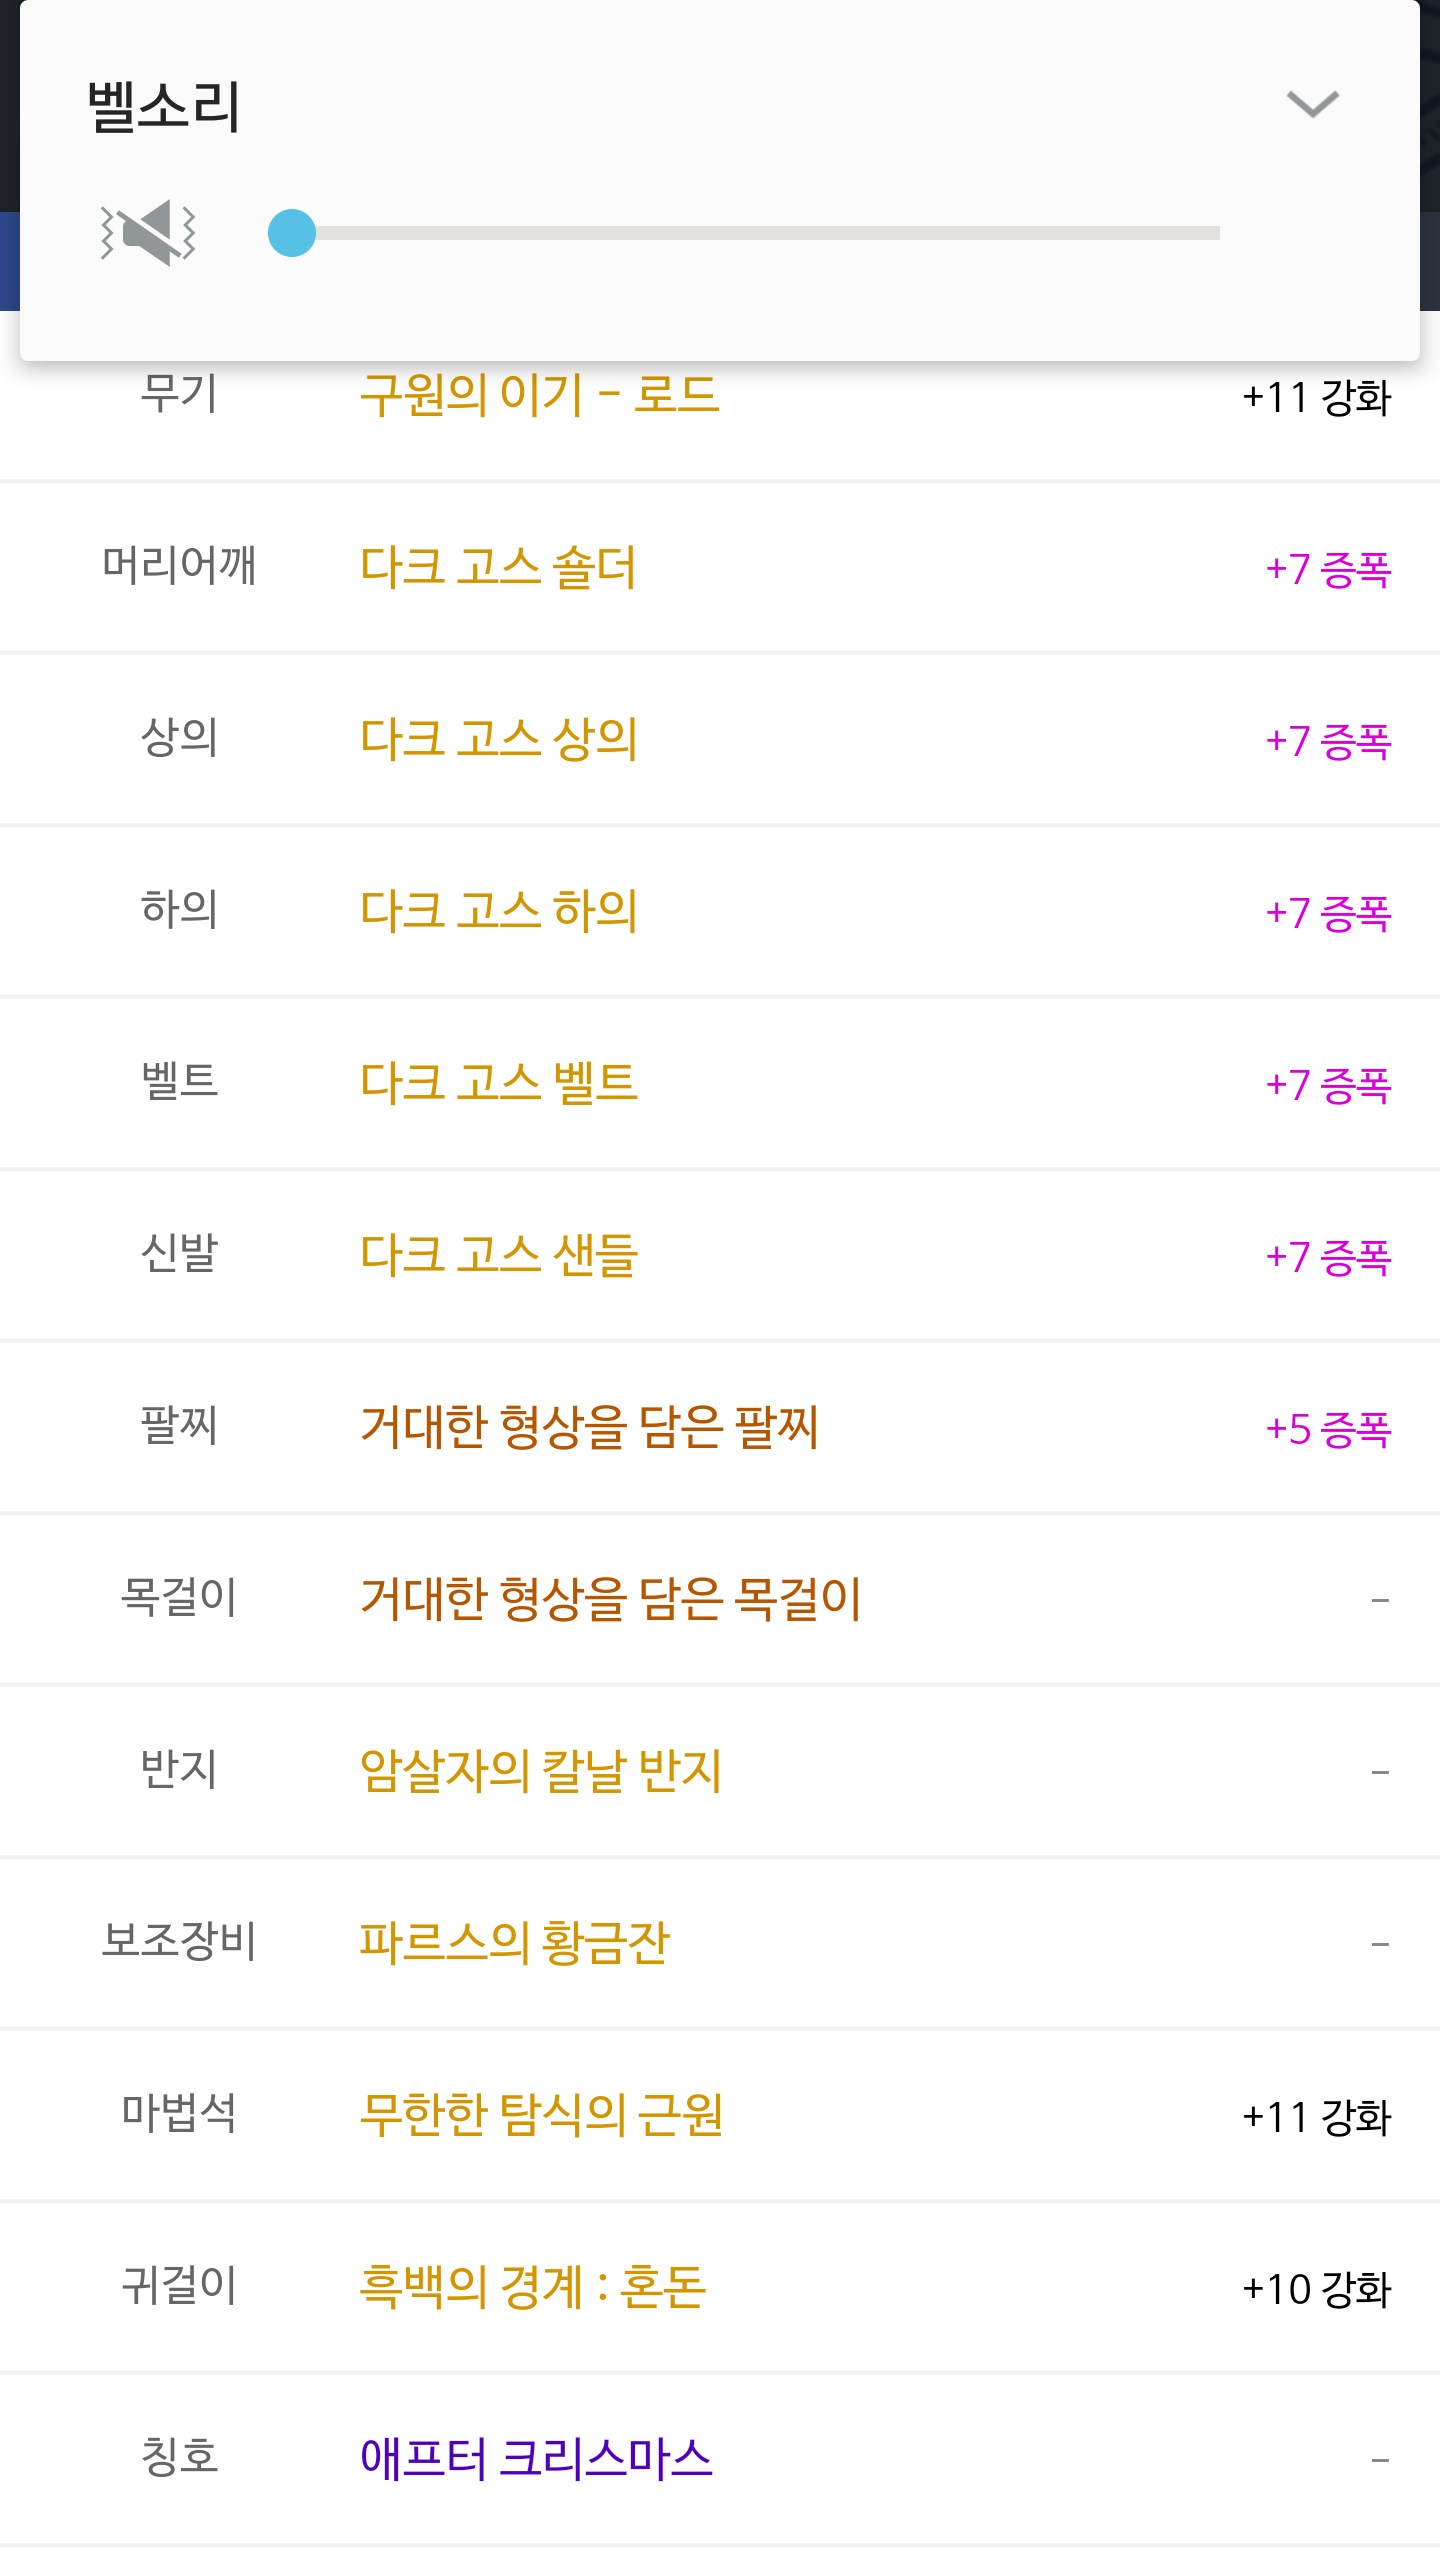Click the +5 증폭 value for 팔찌
The image size is (1440, 2560).
tap(1328, 1429)
